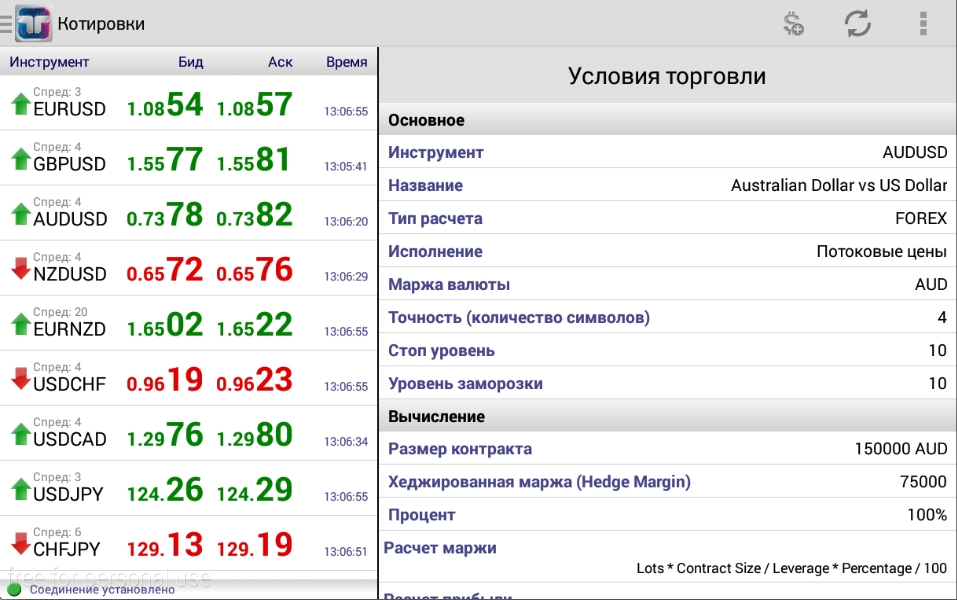Tap the add symbol dollar icon
The image size is (957, 600).
pyautogui.click(x=793, y=24)
